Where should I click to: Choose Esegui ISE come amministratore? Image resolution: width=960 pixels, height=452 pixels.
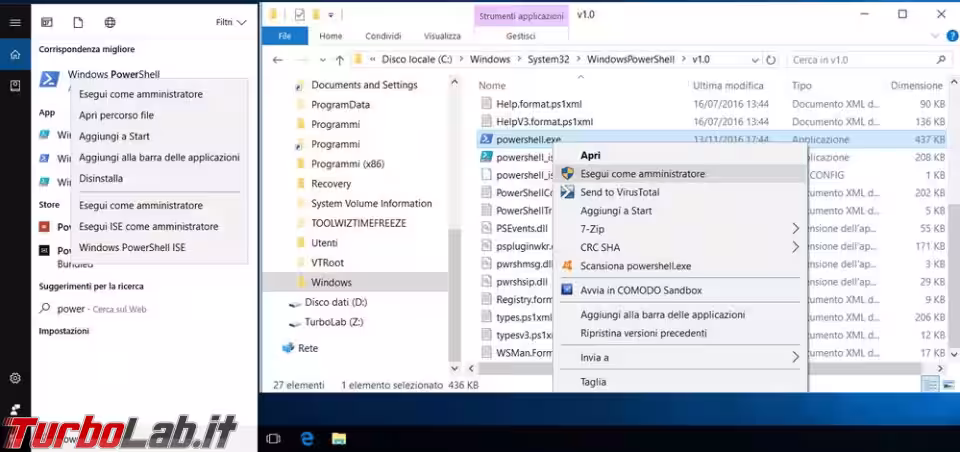[x=148, y=227]
